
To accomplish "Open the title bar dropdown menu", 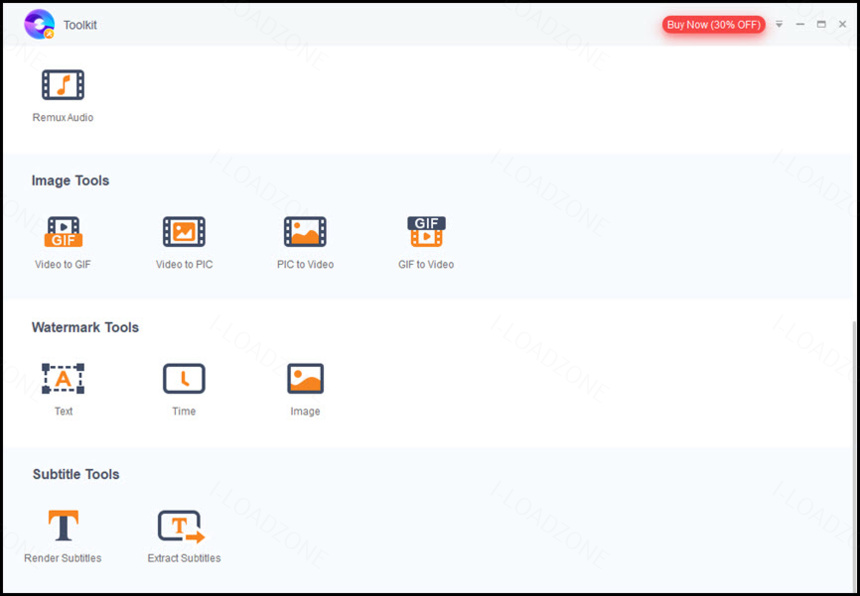I will click(x=779, y=25).
